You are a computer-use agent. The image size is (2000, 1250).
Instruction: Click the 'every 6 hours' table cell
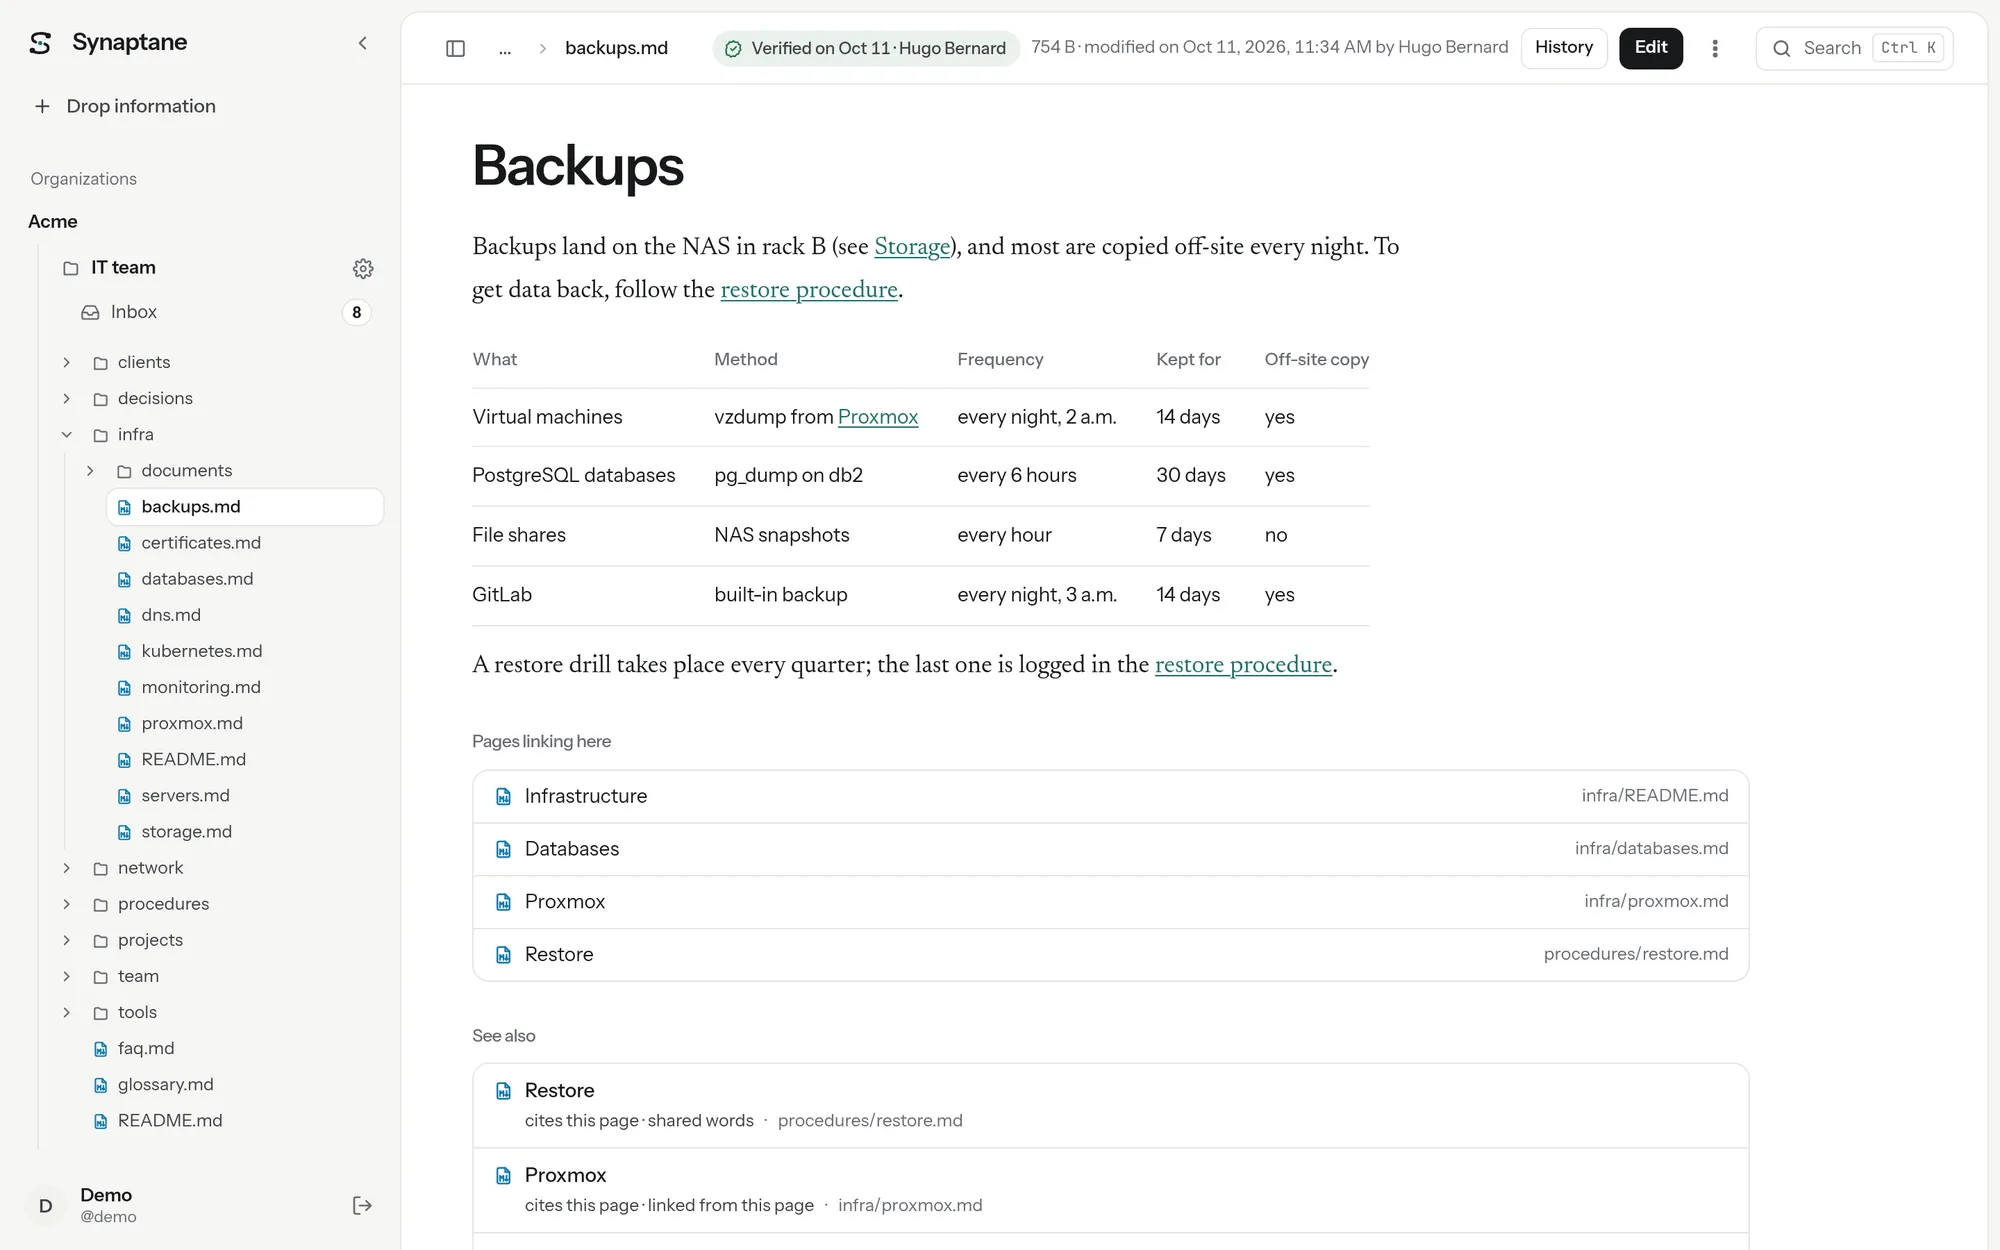1017,475
